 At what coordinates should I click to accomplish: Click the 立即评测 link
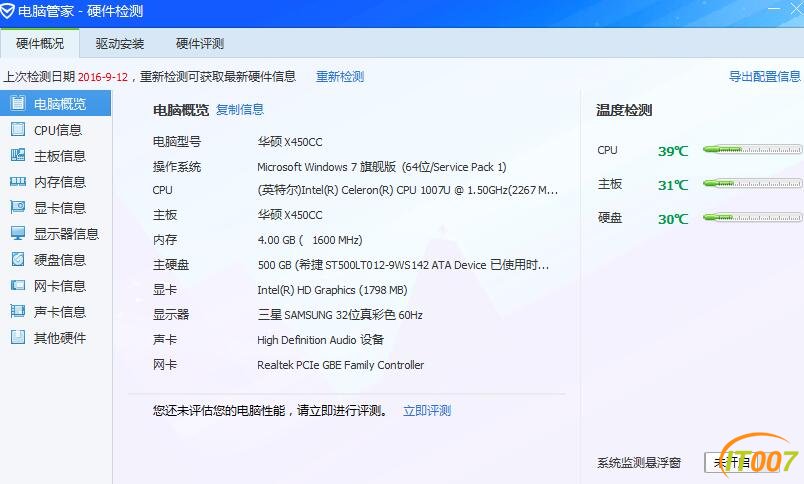(x=427, y=410)
